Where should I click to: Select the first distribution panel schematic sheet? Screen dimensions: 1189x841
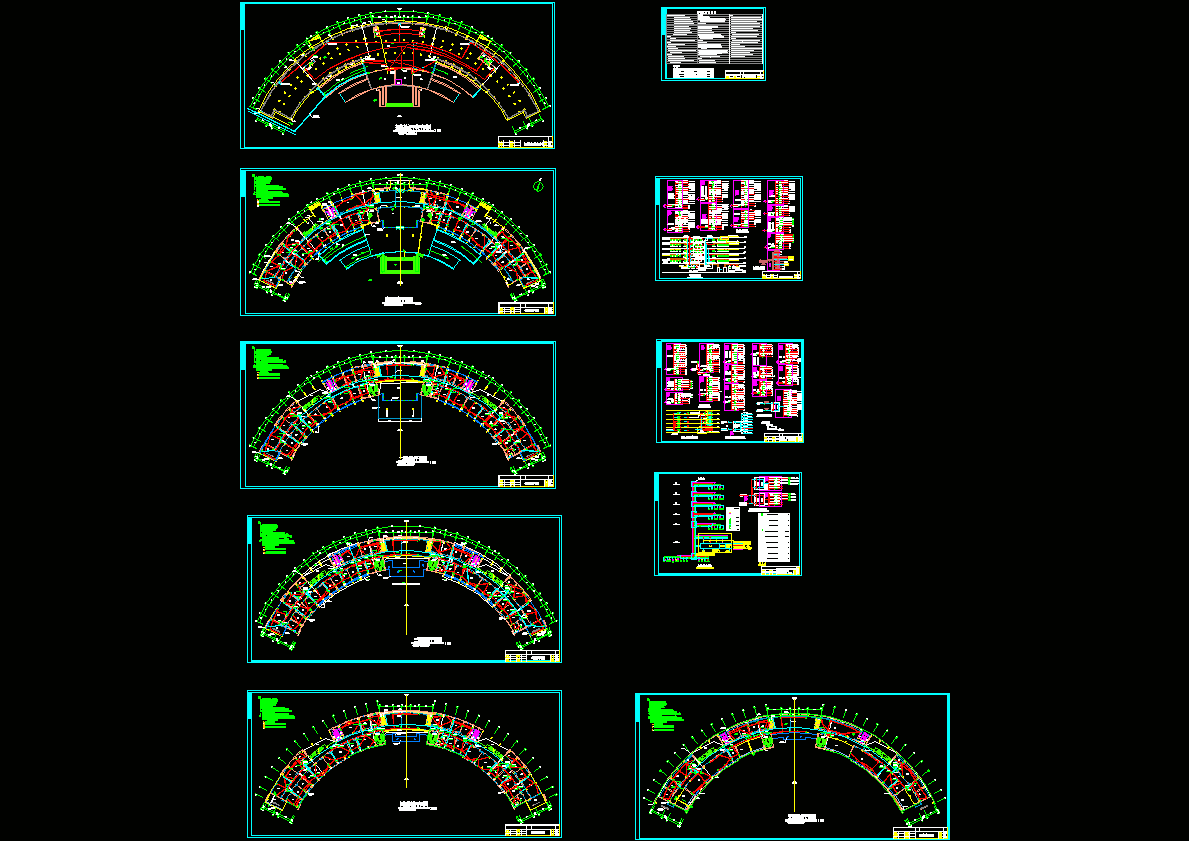[729, 228]
